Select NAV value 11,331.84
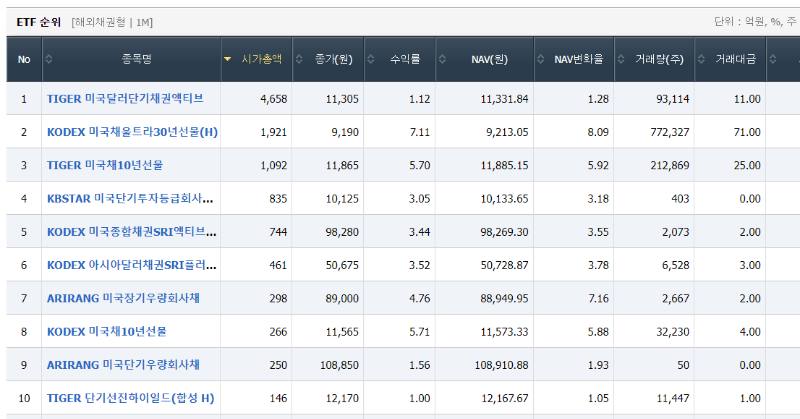 pos(505,99)
